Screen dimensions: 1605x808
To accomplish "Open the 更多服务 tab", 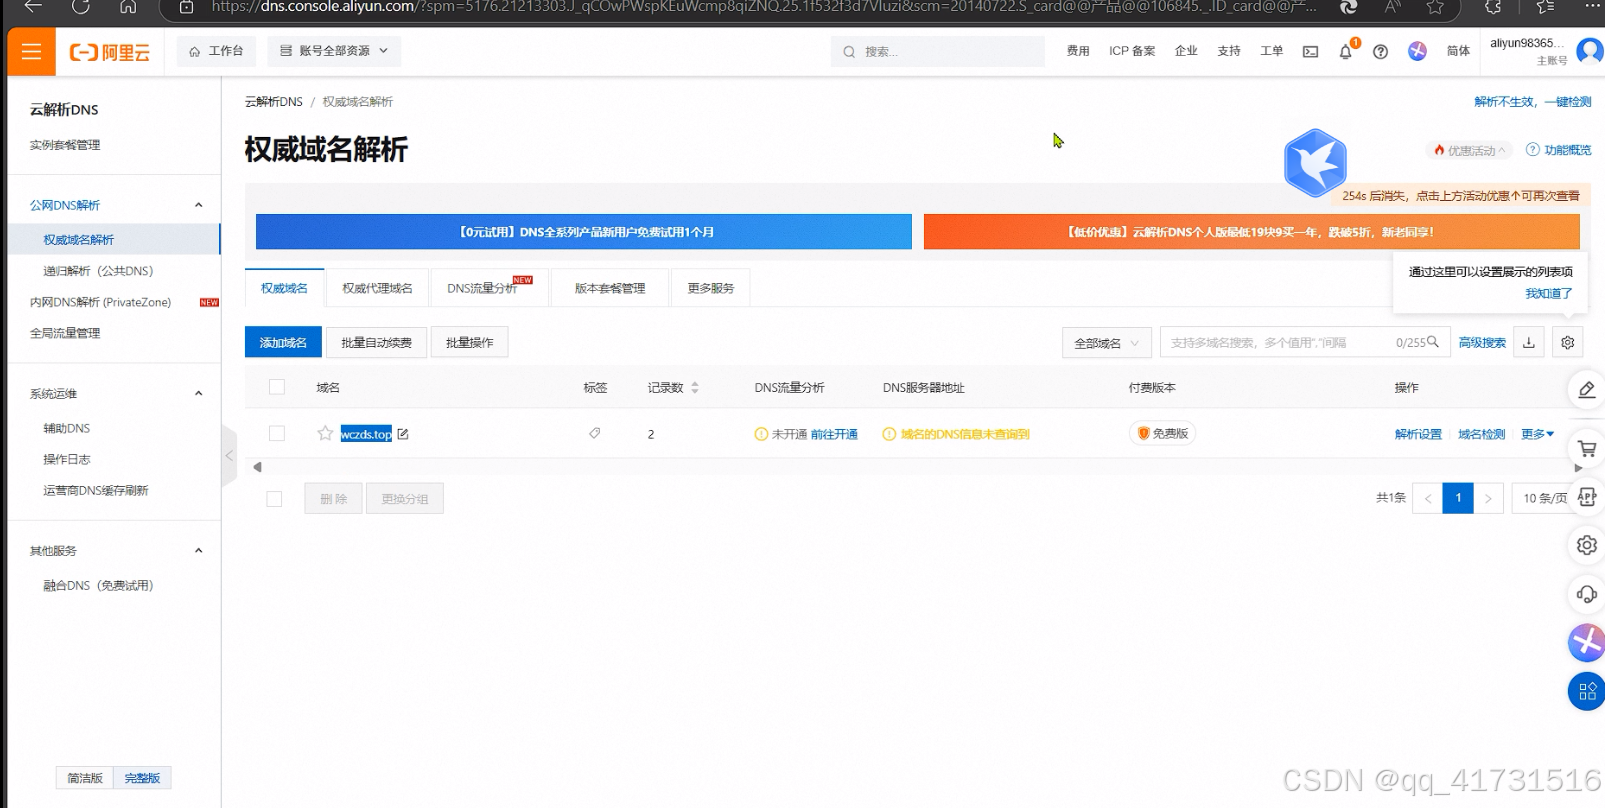I will point(711,288).
